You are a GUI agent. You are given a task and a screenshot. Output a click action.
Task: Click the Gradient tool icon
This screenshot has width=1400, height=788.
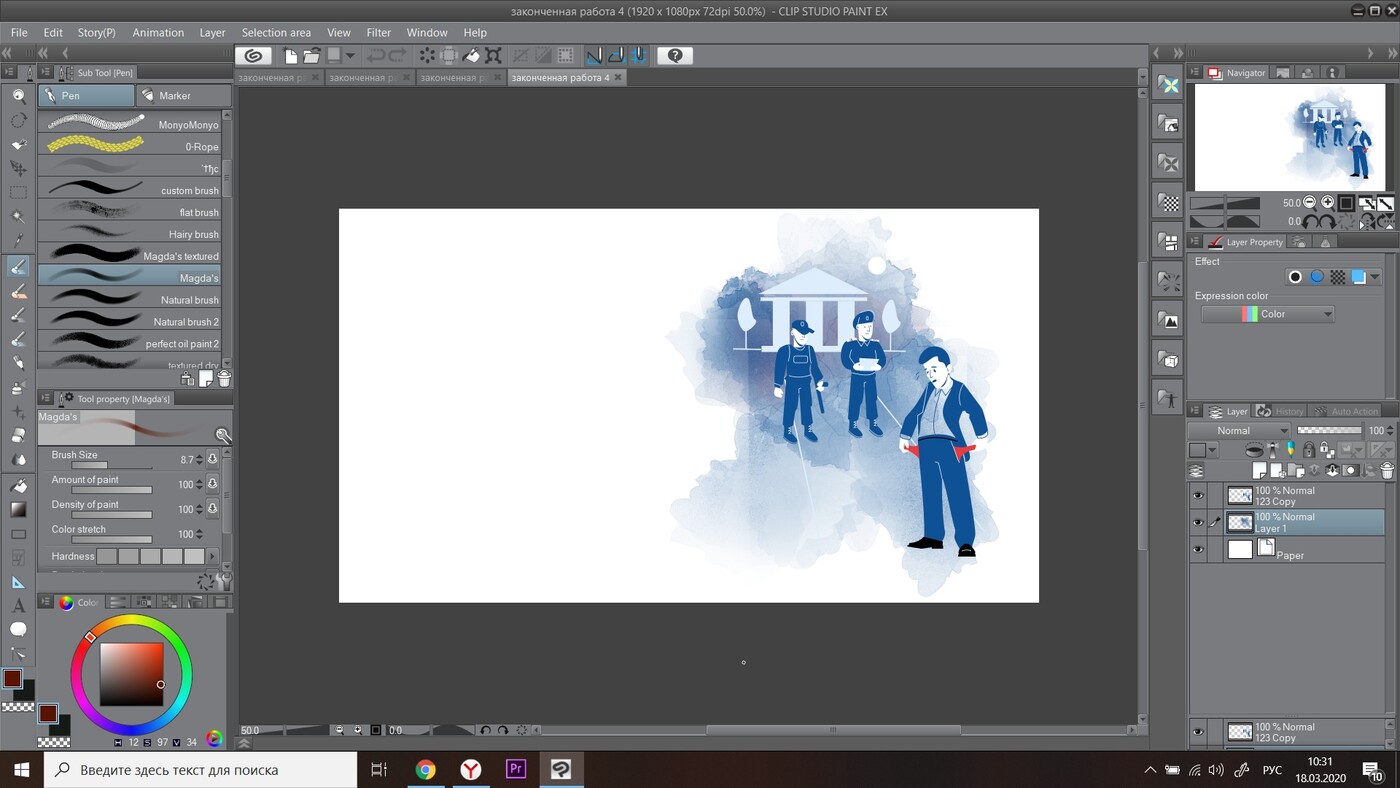pyautogui.click(x=18, y=509)
